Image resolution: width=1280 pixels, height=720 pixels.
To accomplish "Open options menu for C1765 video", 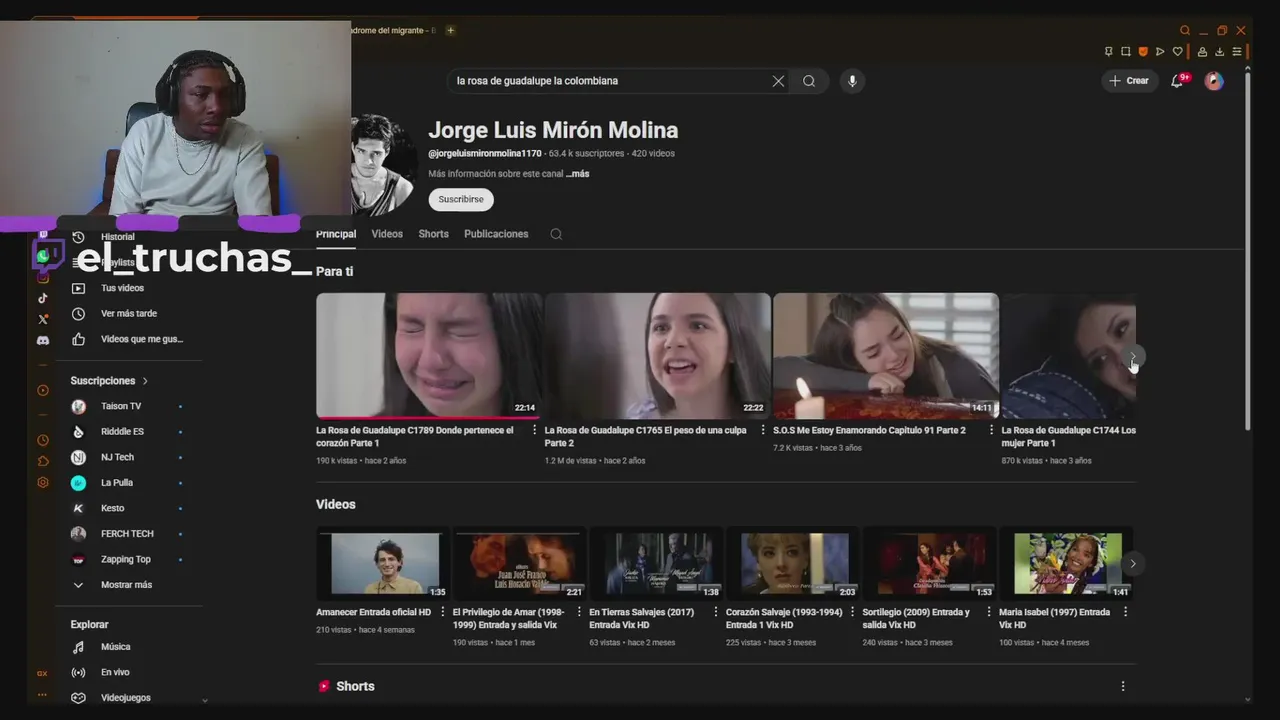I will 763,430.
